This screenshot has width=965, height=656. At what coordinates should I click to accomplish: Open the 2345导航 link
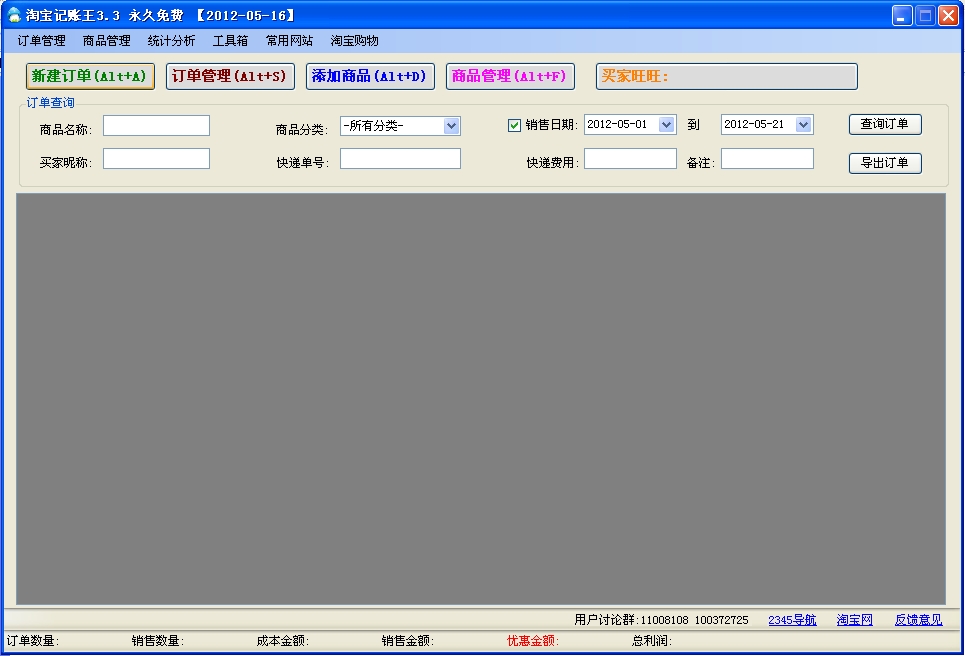(x=792, y=620)
